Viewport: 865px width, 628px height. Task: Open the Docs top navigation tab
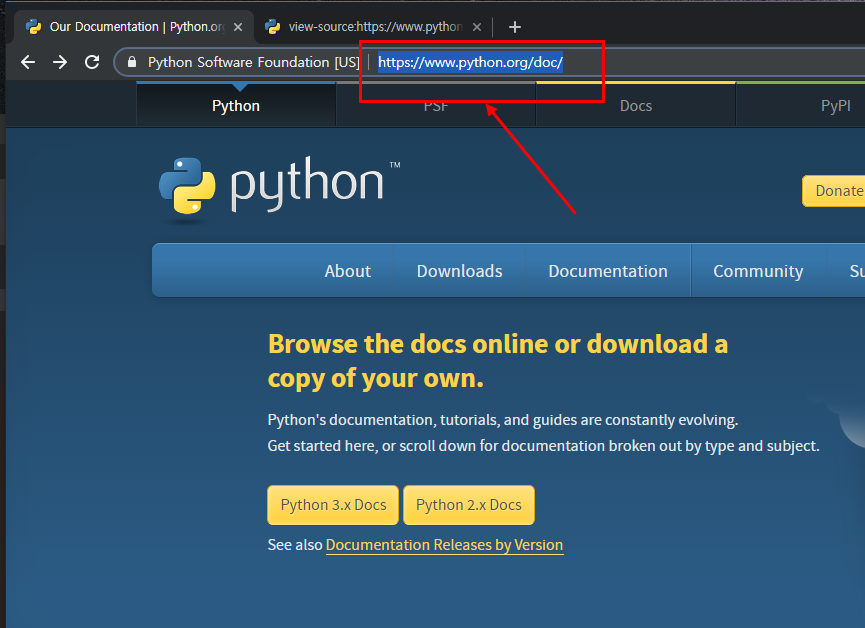point(636,106)
